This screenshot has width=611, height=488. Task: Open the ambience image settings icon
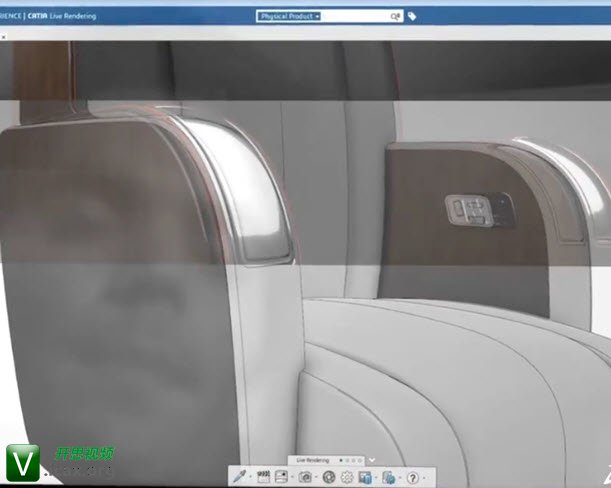pos(281,476)
